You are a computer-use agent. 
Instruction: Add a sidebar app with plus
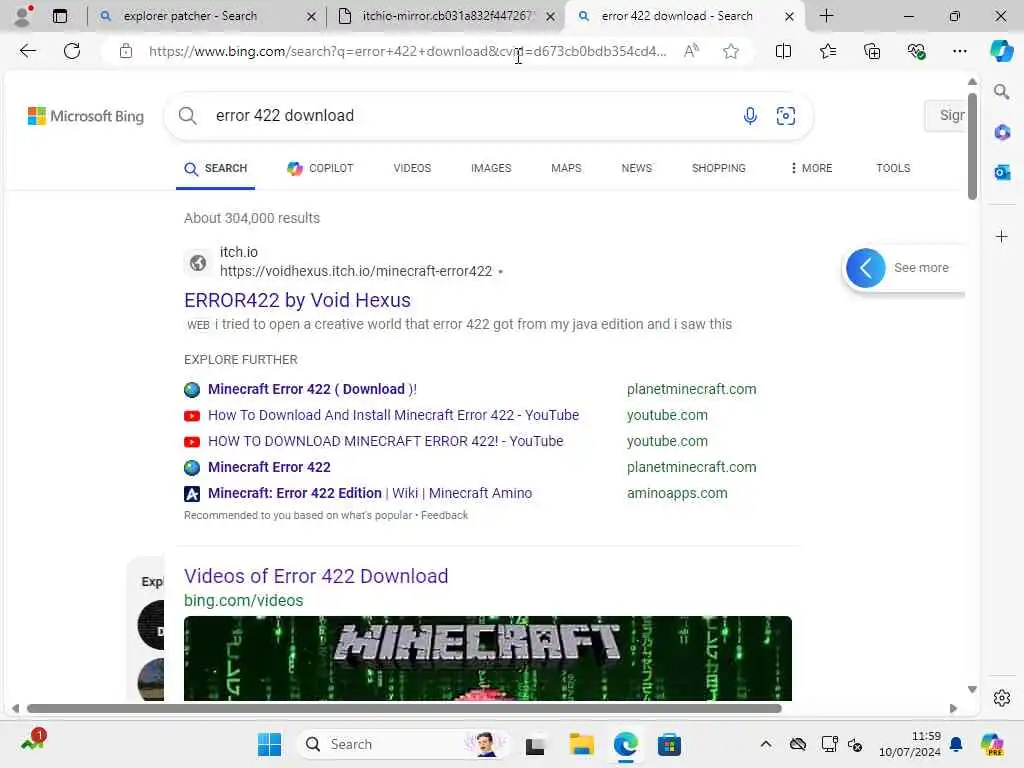pos(1002,236)
